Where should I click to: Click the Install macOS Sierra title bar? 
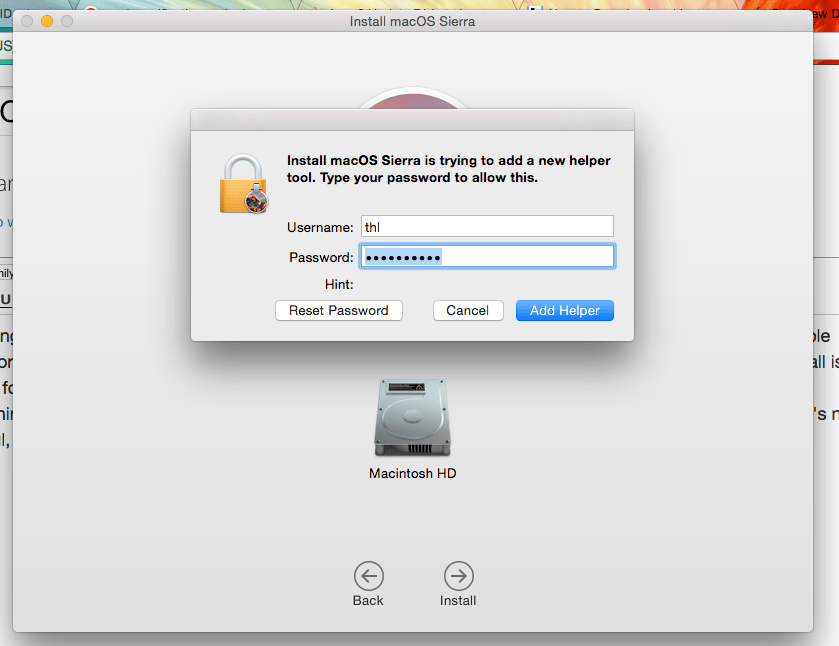414,21
